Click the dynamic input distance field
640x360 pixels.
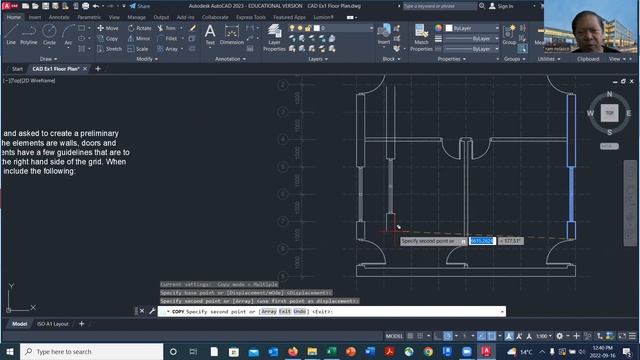point(482,241)
